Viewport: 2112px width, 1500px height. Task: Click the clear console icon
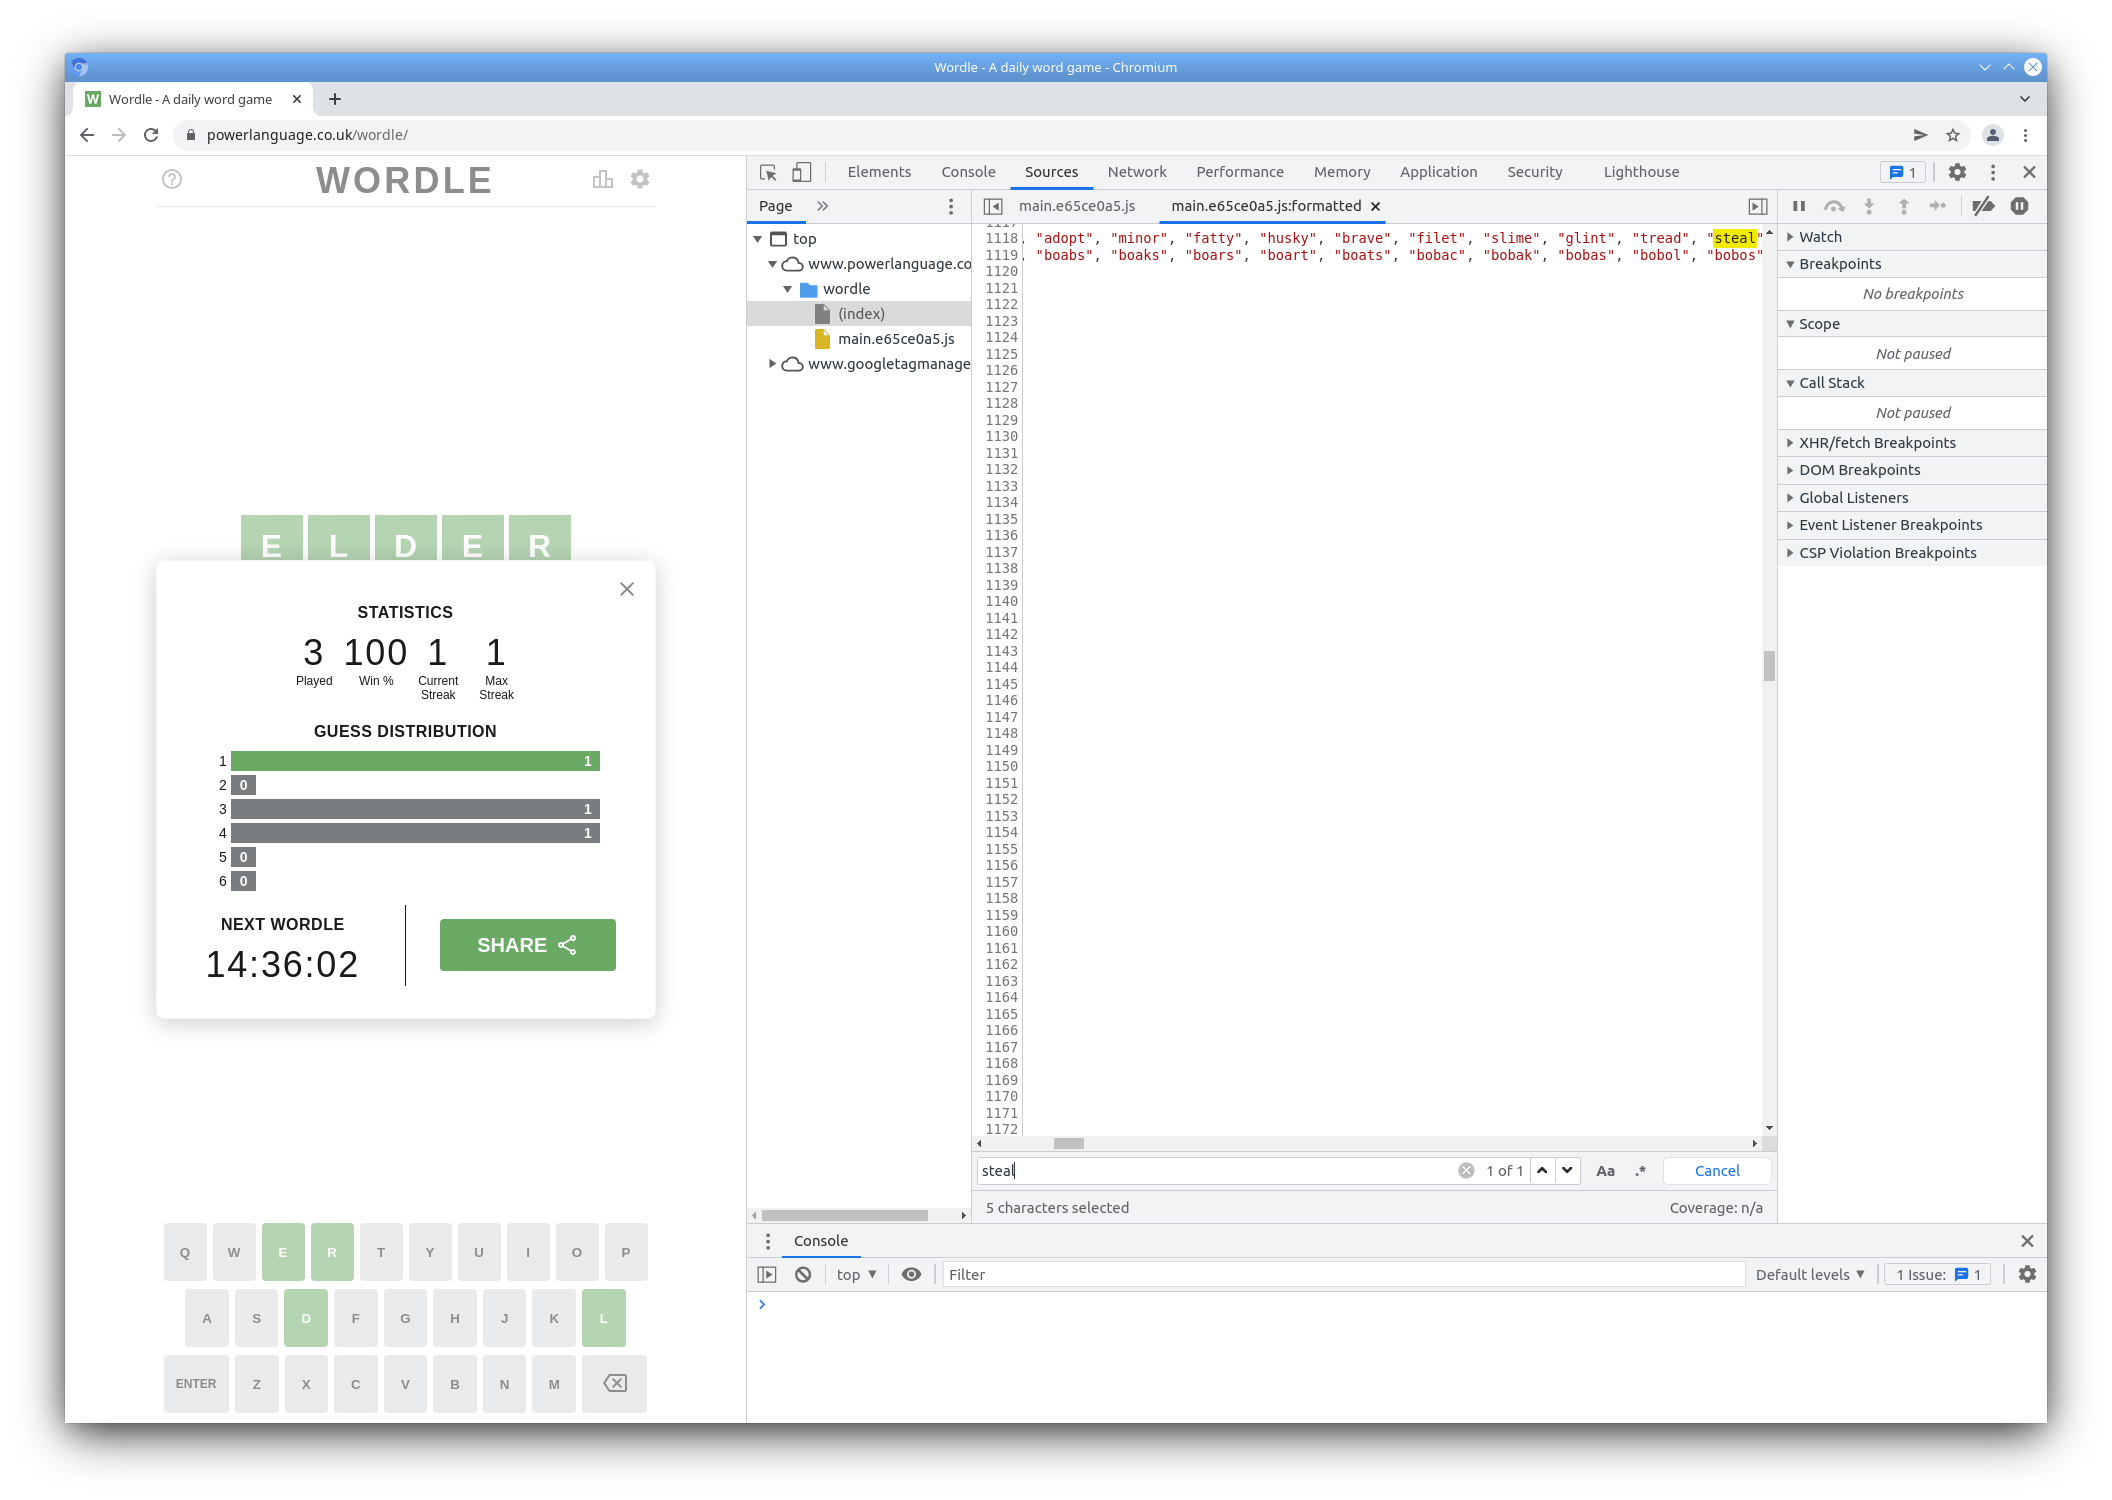(803, 1274)
